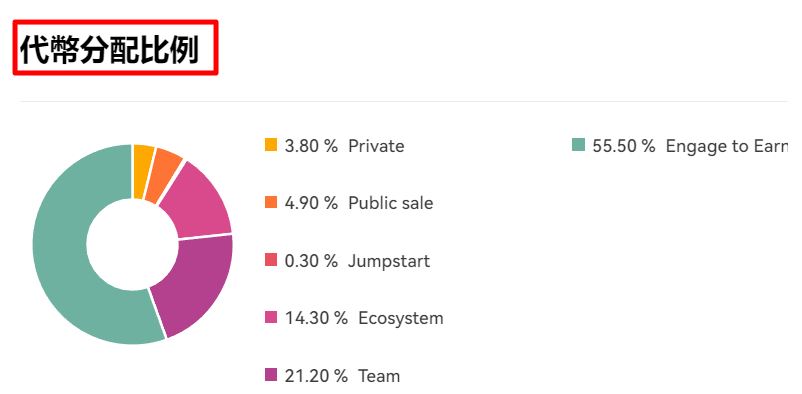Click the 代幣分配比例 heading

(x=109, y=50)
